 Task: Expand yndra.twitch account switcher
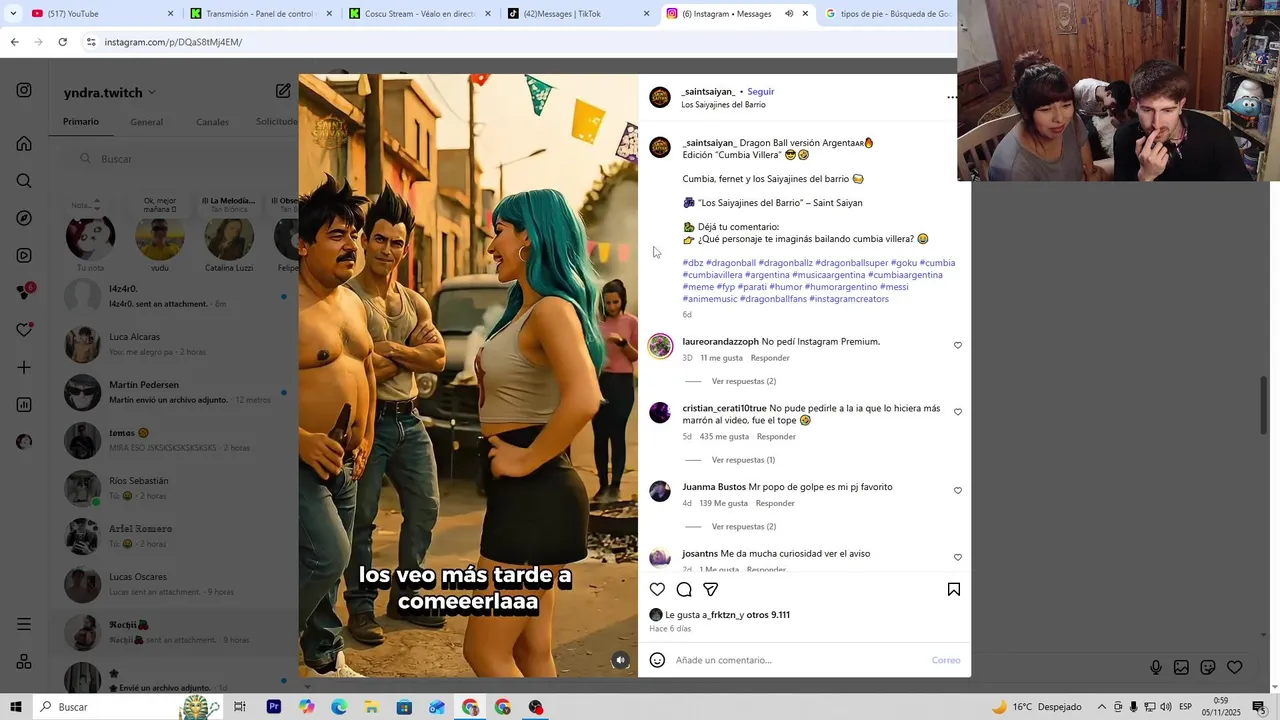[152, 93]
